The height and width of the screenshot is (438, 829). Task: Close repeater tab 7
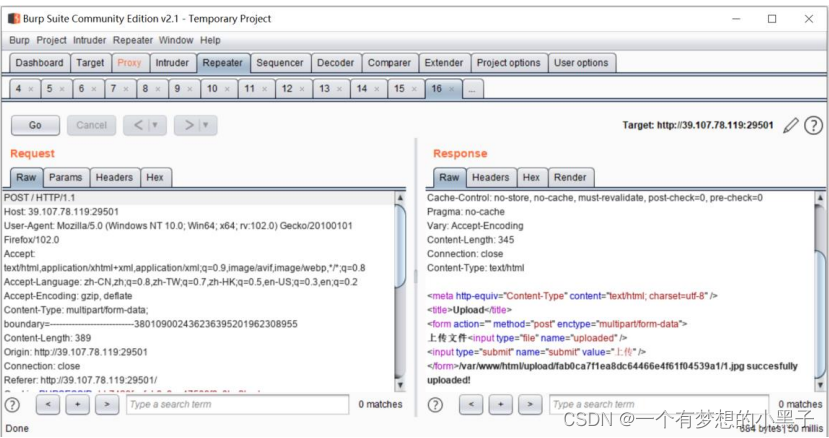126,89
